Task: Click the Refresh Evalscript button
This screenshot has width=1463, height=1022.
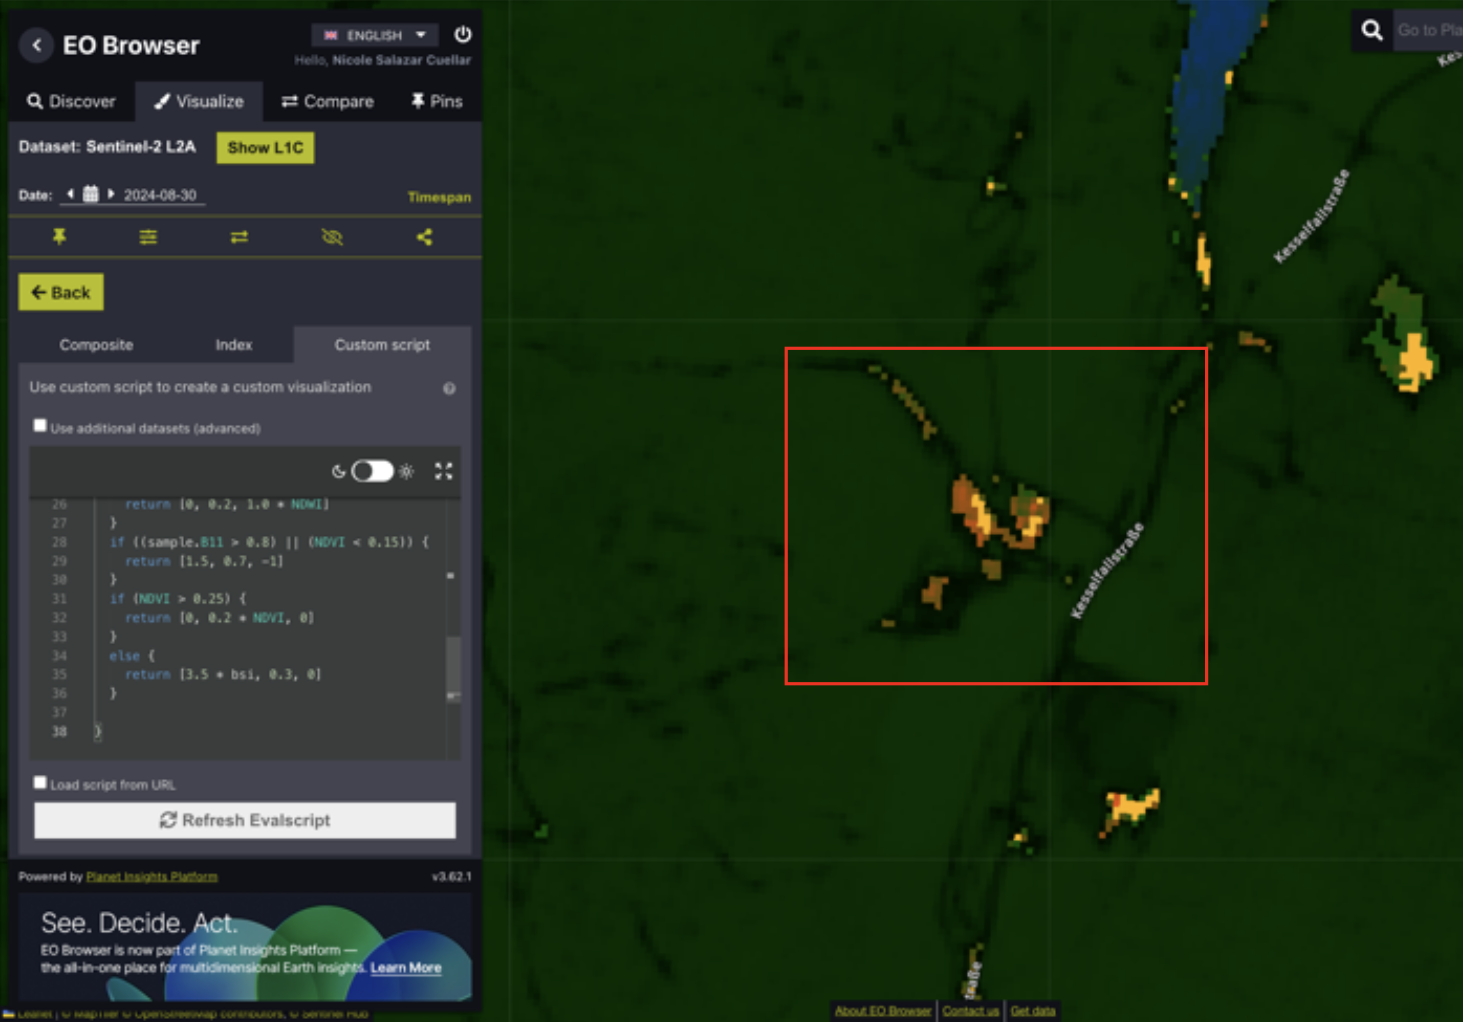Action: coord(245,820)
